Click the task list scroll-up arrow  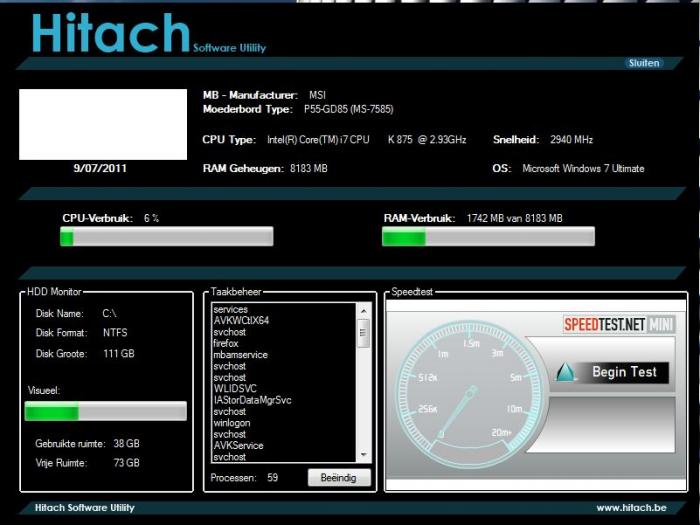(x=363, y=311)
